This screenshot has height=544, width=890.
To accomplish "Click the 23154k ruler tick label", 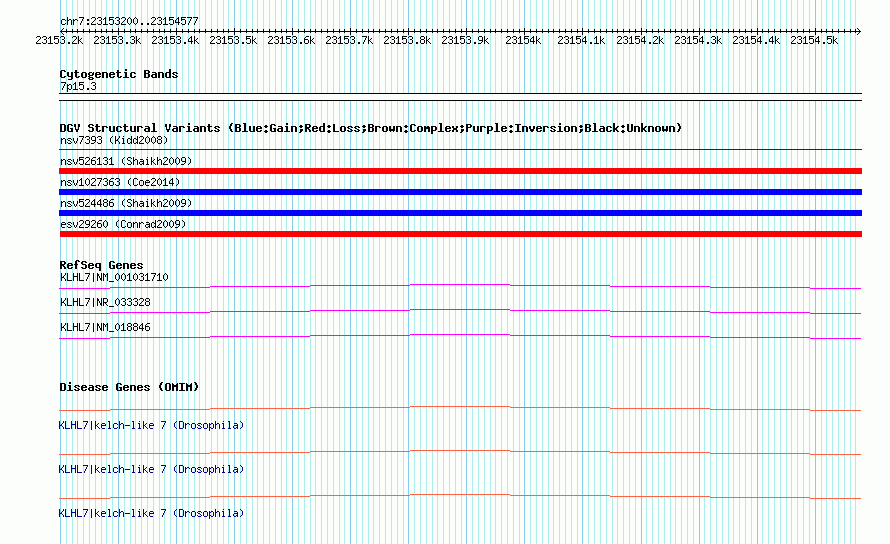I will [x=523, y=40].
